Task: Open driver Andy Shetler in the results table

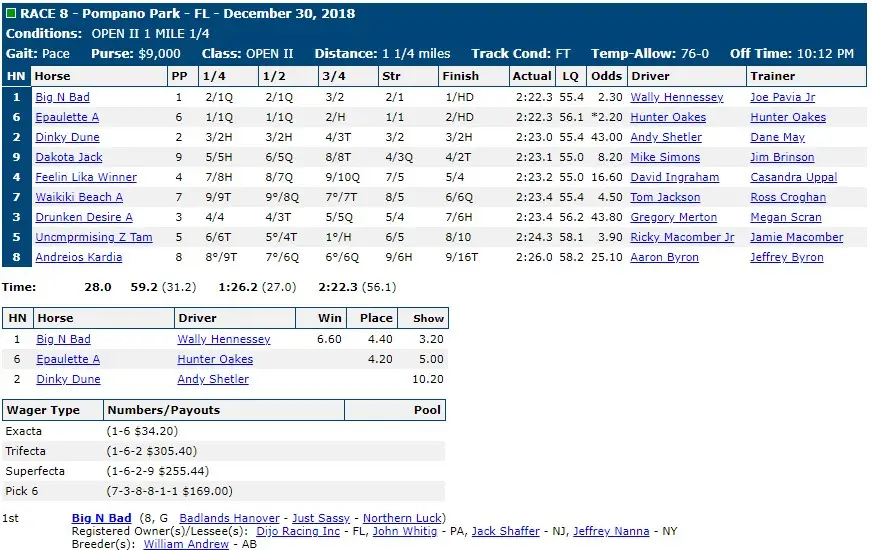Action: click(666, 137)
